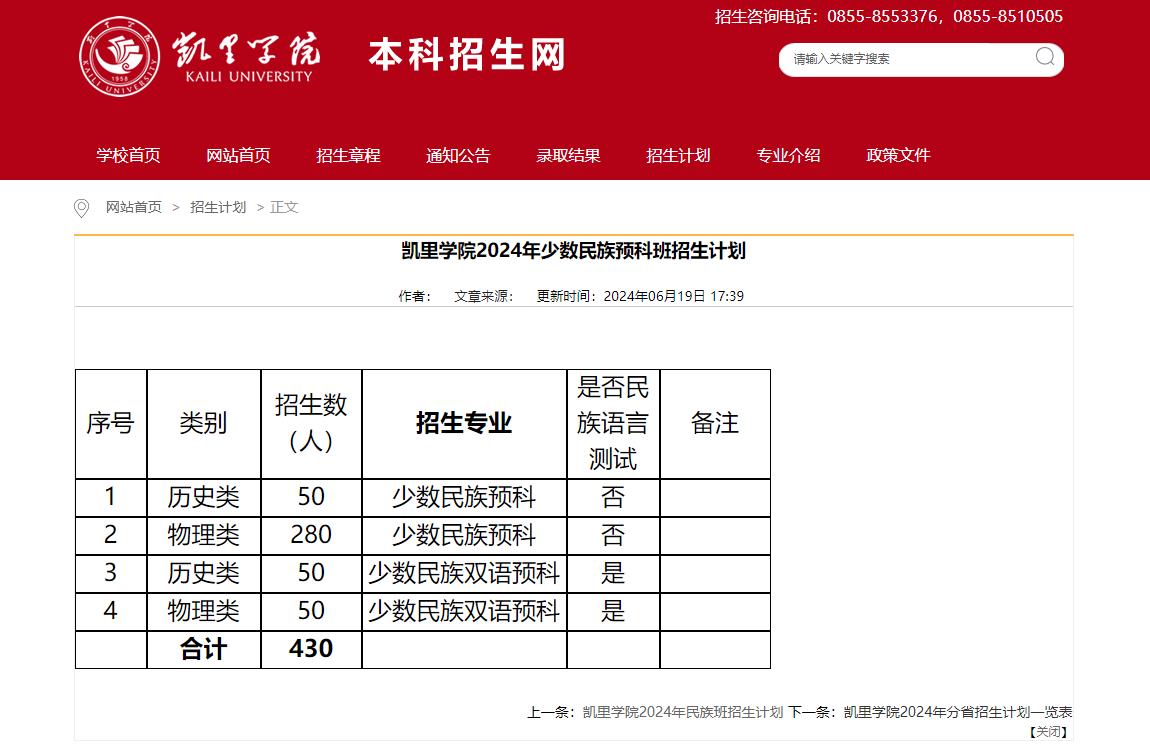Viewport: 1150px width, 750px height.
Task: Go to 专业介绍 navigation item
Action: (788, 155)
